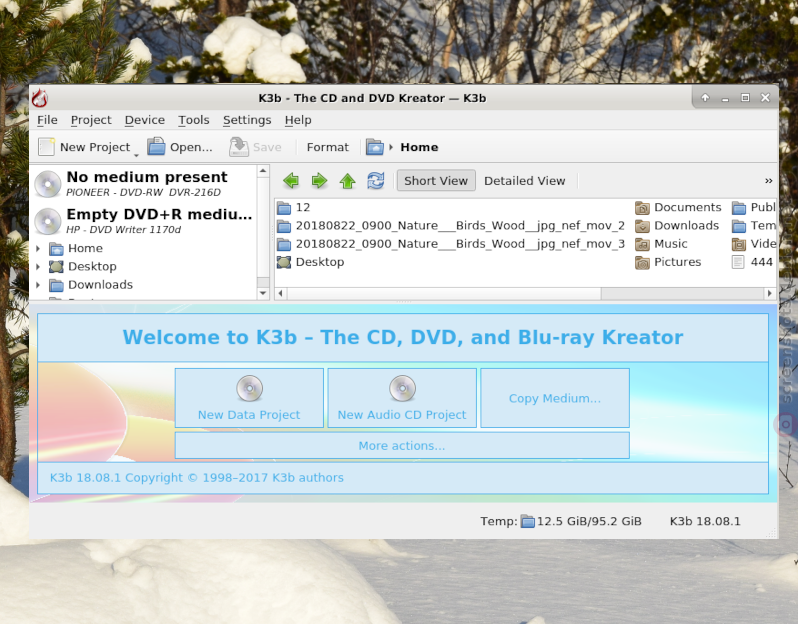Expand the Home tree node
Screen dimensions: 798x624
coord(38,248)
